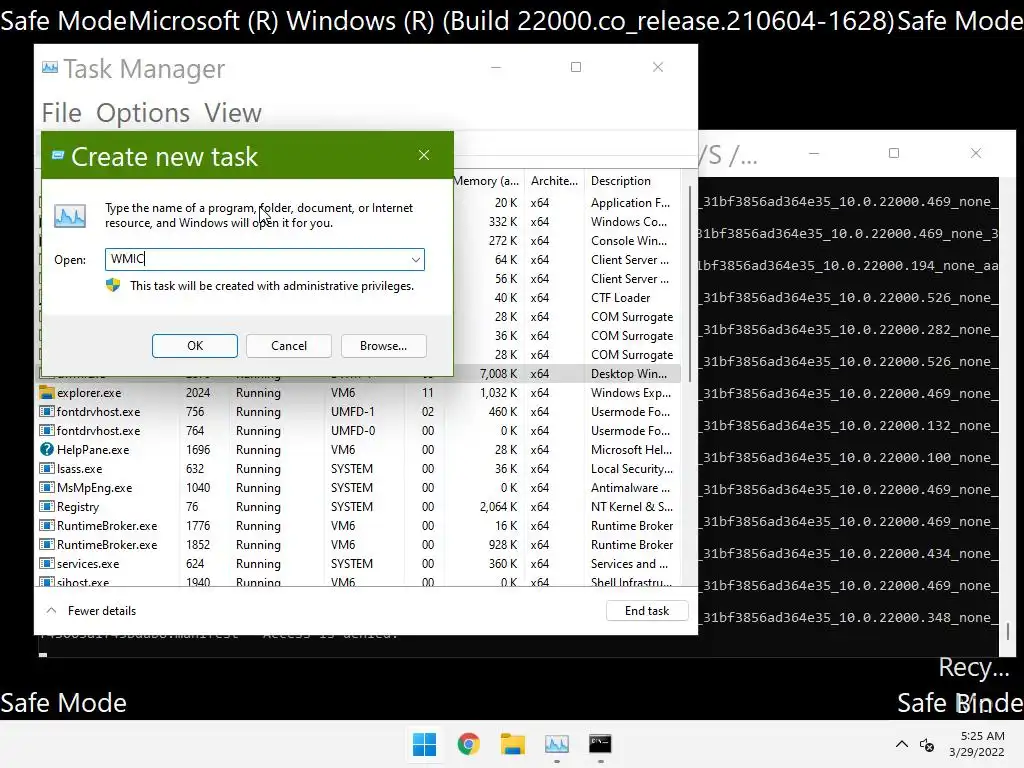
Task: Click the explorer.exe folder icon
Action: [46, 392]
